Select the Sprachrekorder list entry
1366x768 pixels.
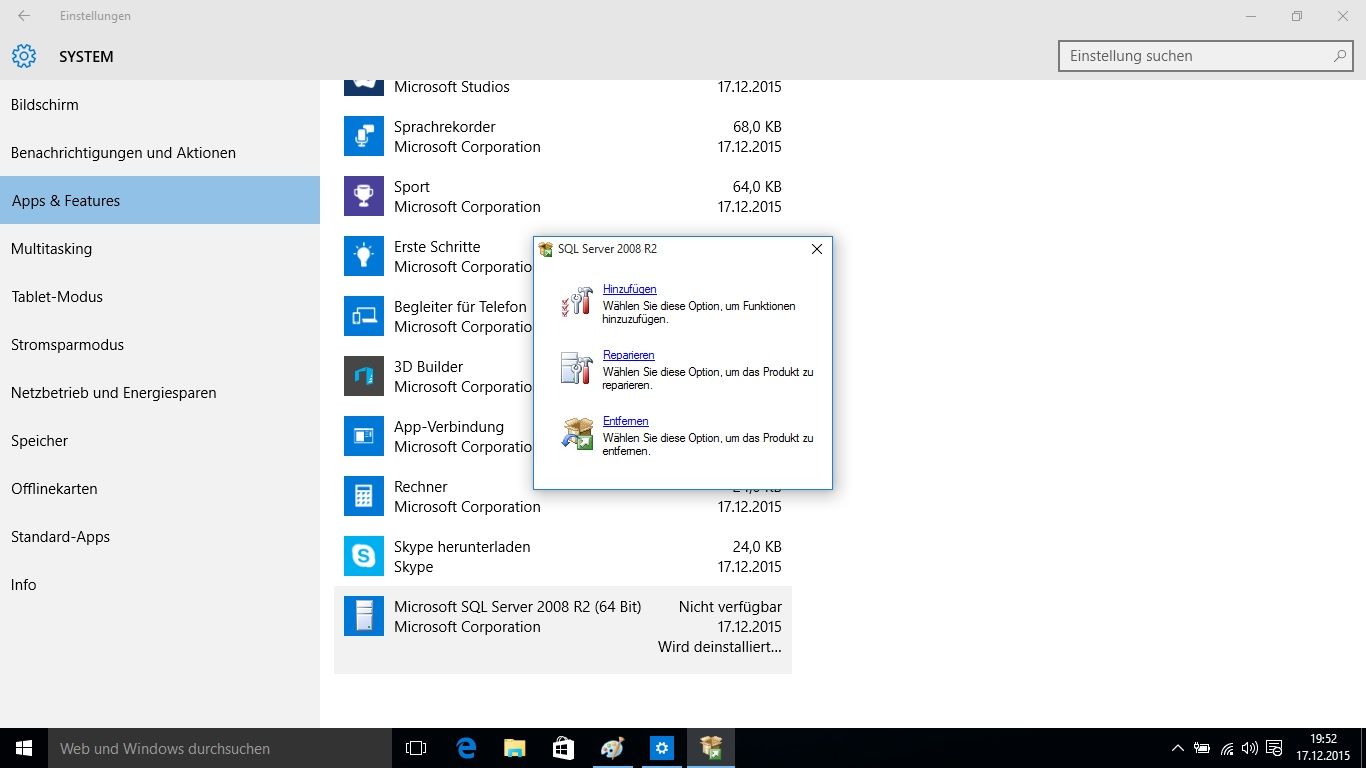(x=563, y=136)
